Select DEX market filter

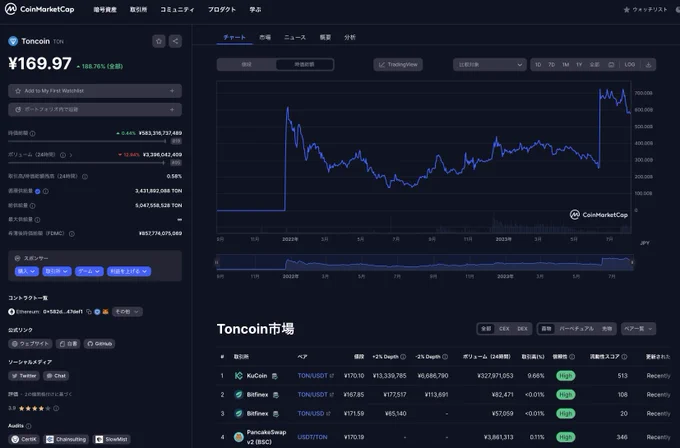click(x=522, y=329)
